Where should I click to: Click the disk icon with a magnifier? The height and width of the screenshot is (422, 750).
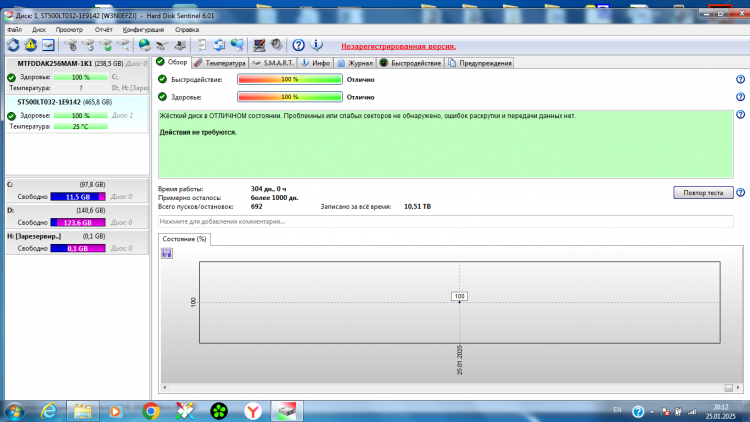coord(123,45)
